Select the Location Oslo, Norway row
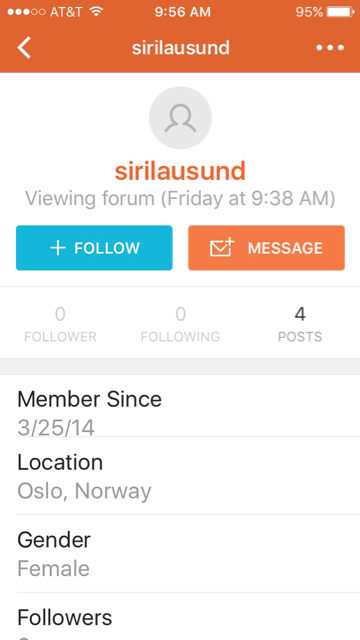Screen dimensions: 360x640 [x=180, y=476]
